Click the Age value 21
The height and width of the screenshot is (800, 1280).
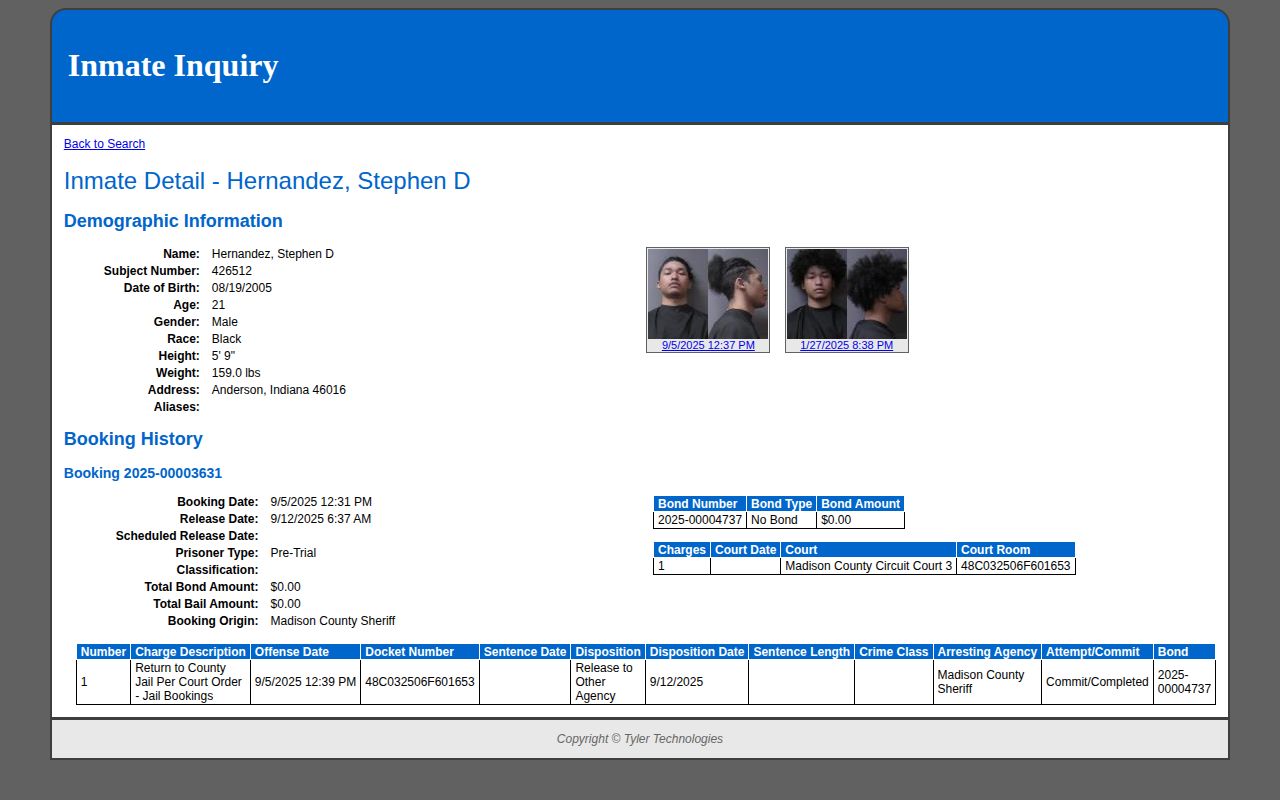tap(219, 305)
